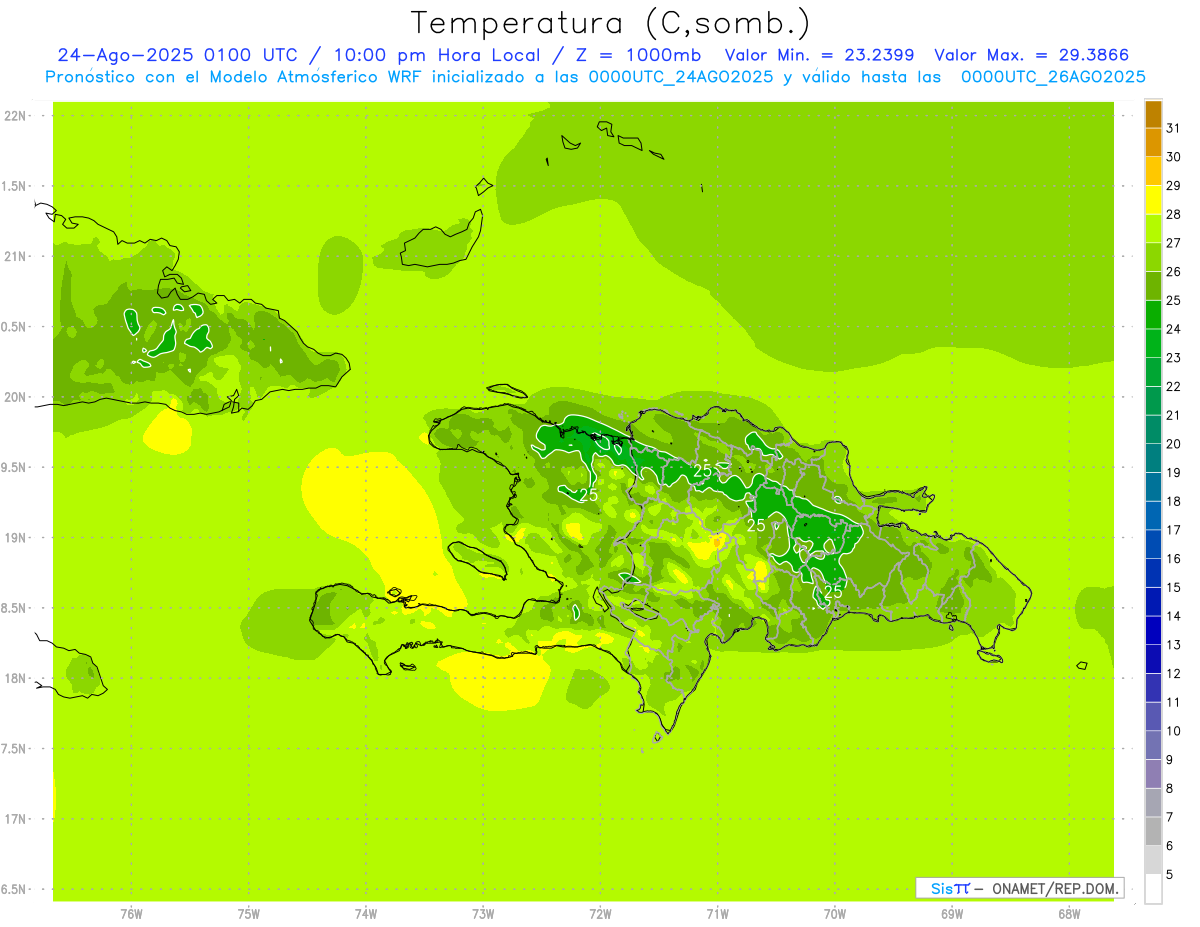Pick the dark orange legend band above 31
The width and height of the screenshot is (1200, 927).
click(x=1153, y=114)
